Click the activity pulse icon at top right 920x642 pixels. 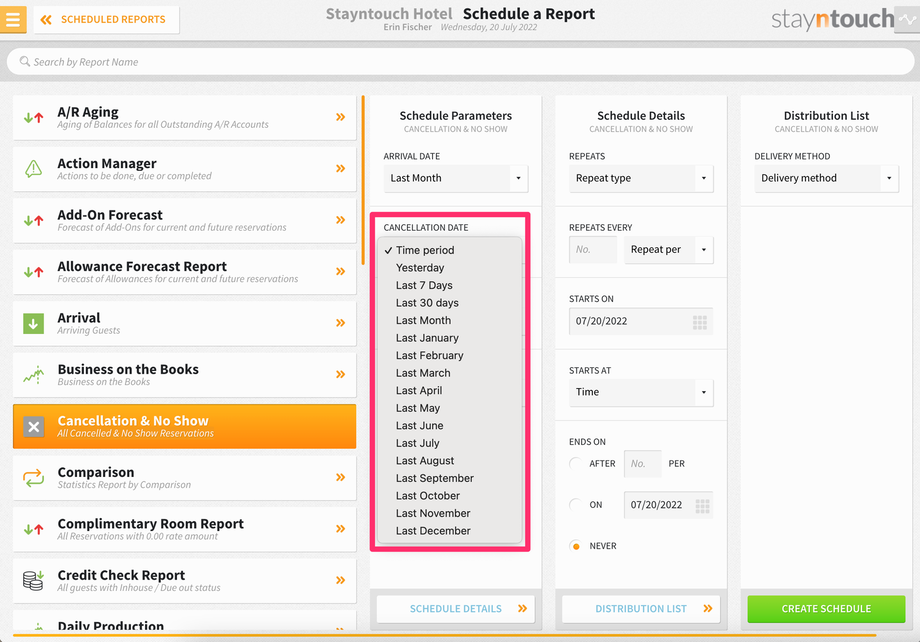click(x=907, y=19)
